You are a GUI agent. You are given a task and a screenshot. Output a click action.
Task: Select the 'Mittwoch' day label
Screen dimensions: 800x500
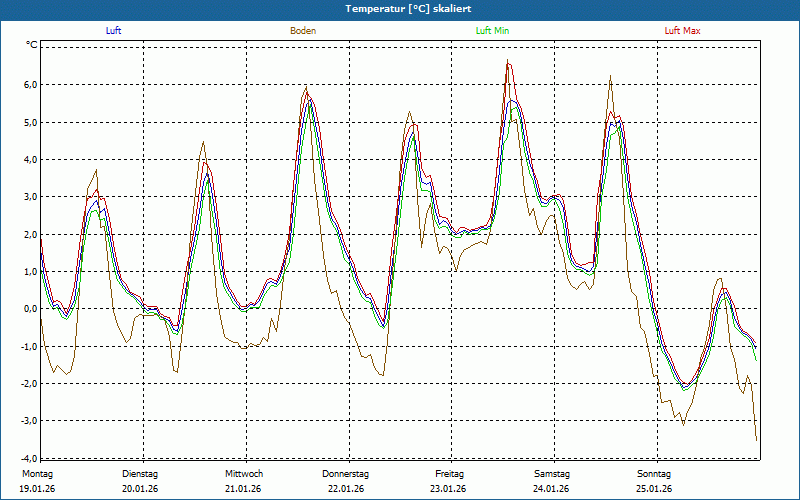pos(243,474)
